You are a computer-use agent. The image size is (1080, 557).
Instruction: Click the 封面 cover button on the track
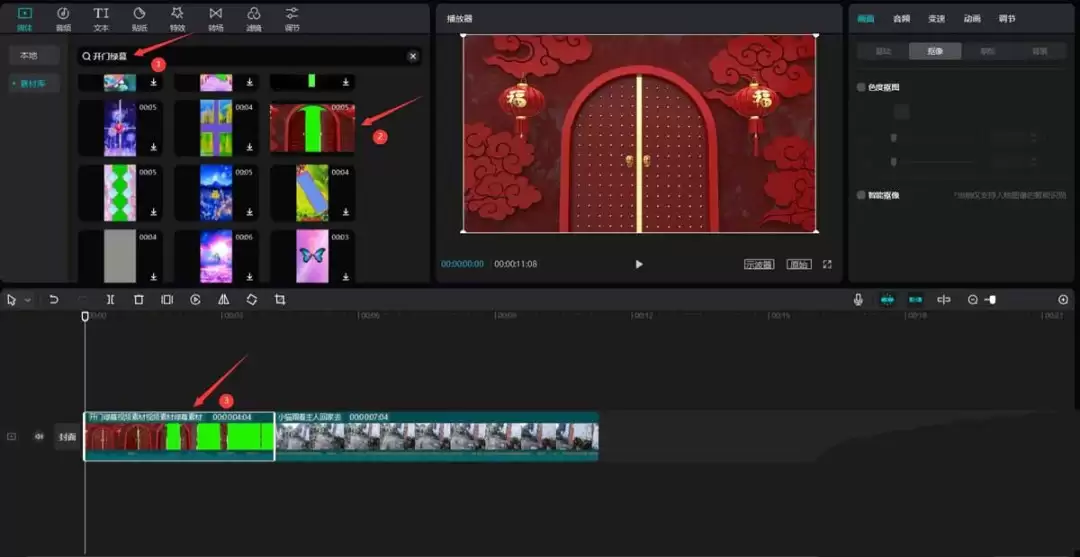[67, 436]
